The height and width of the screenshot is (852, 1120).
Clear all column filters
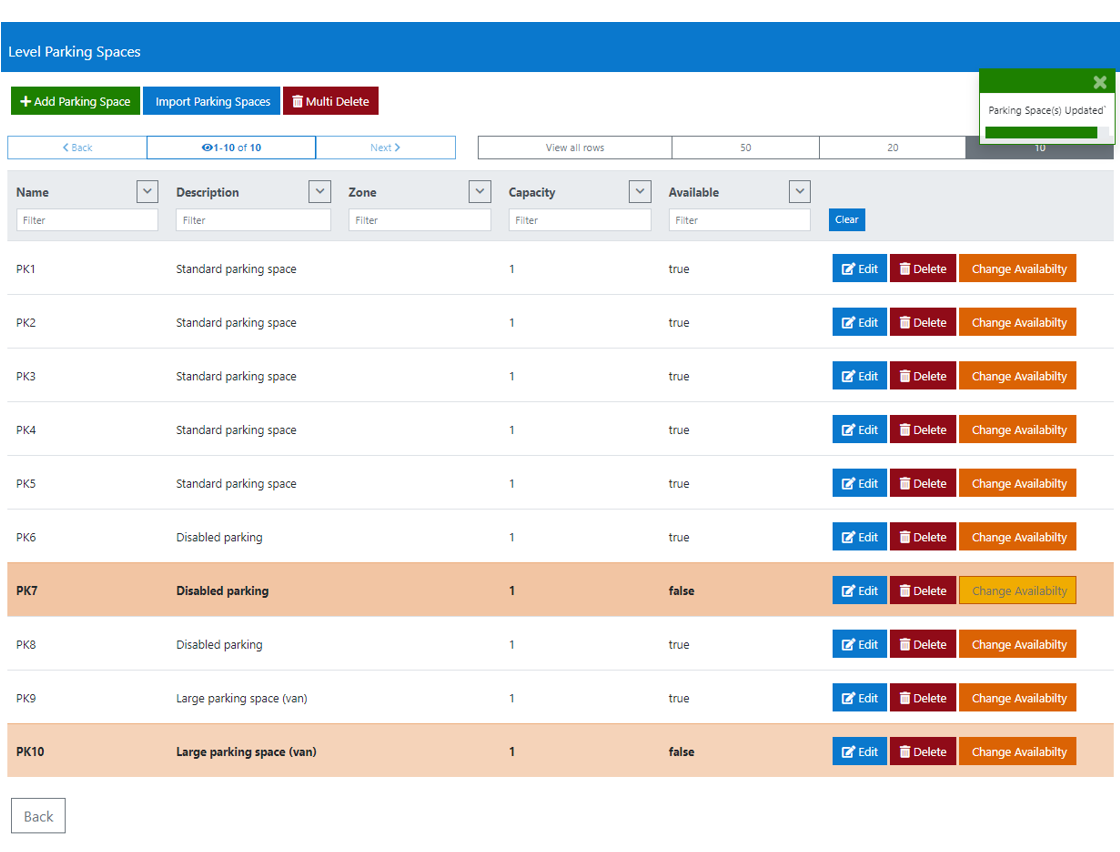point(847,220)
